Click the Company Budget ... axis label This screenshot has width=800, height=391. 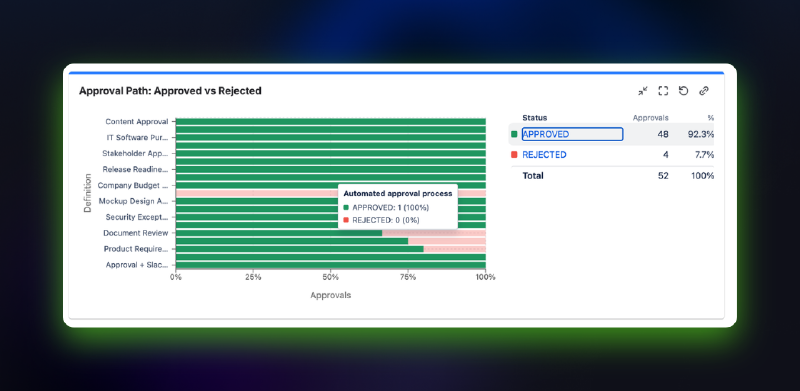133,185
